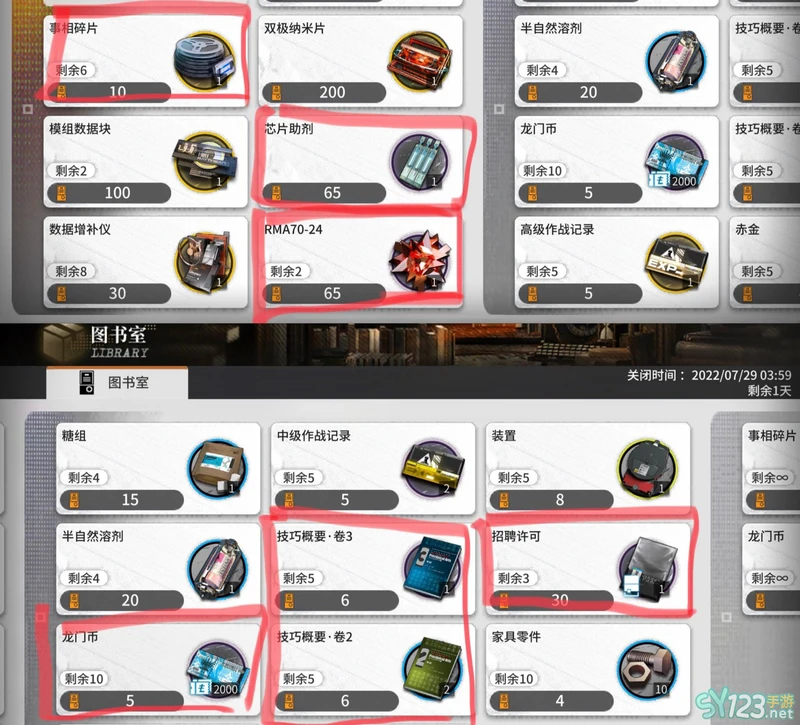Select the 龙门币 card in 图书室 section
This screenshot has width=800, height=725.
click(158, 669)
